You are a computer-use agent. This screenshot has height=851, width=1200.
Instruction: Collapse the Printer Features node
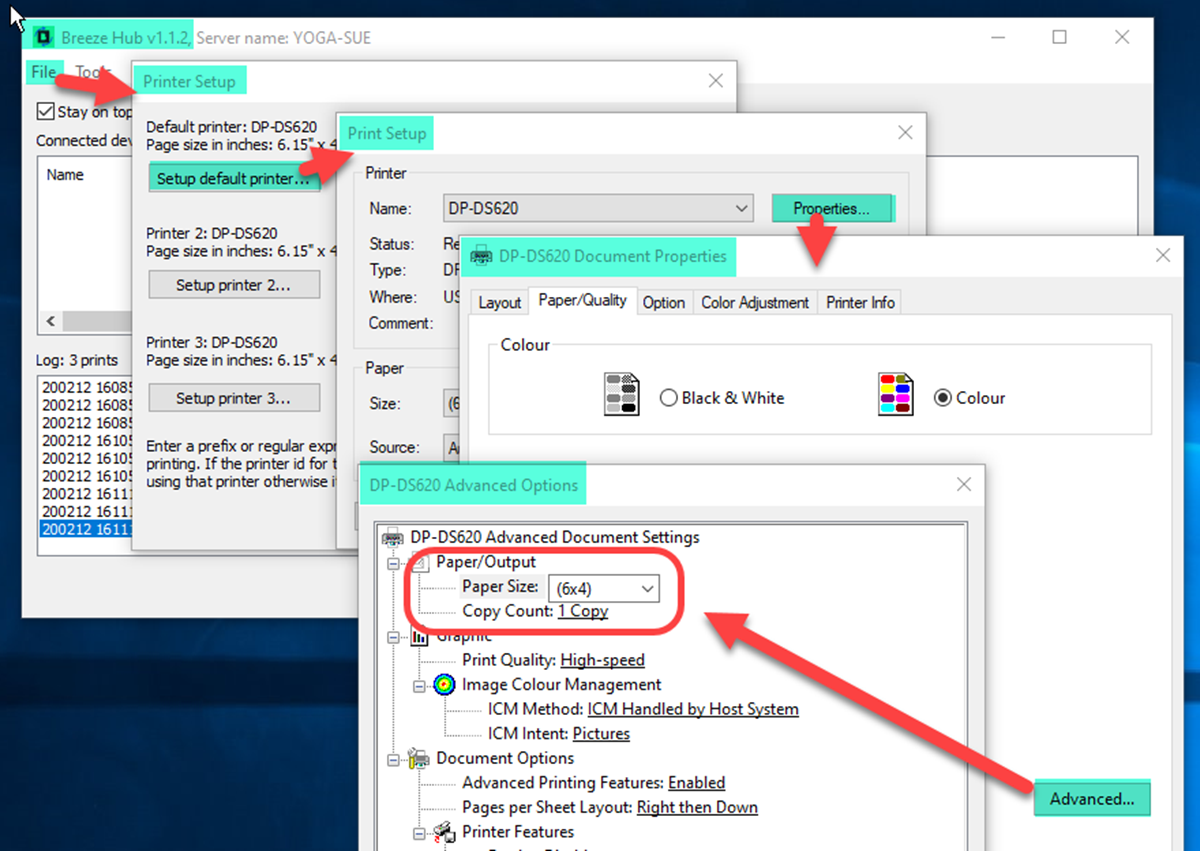click(419, 833)
